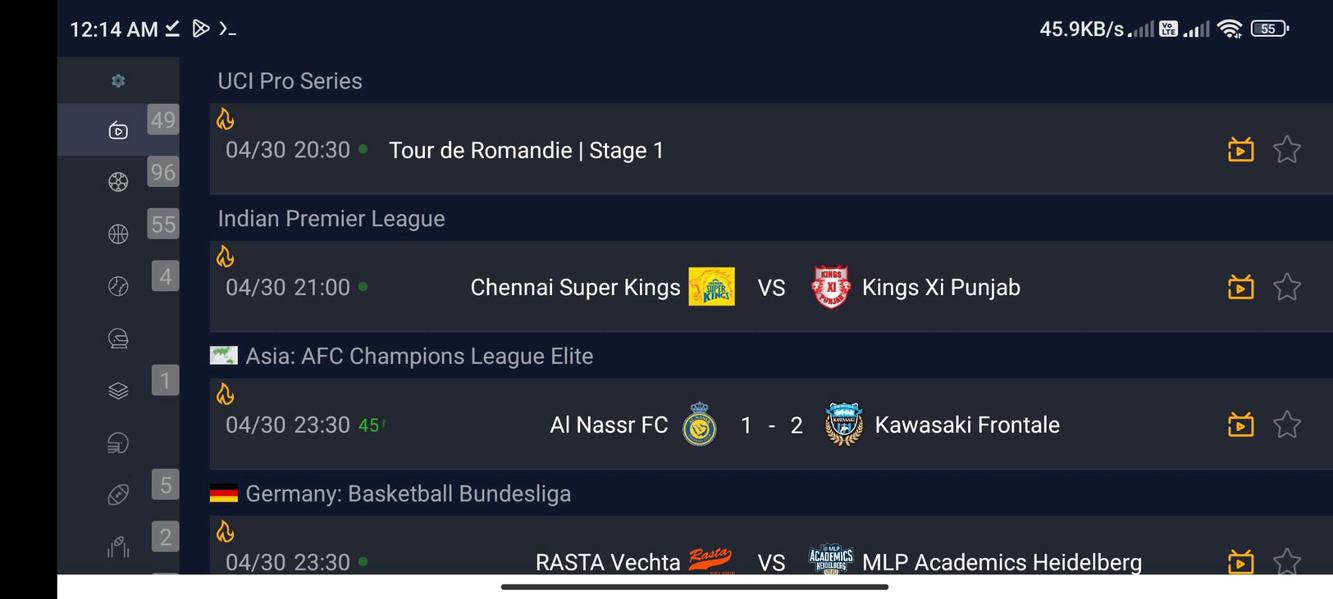Favorite the Tour de Romandie stage
Image resolution: width=1333 pixels, height=599 pixels.
[1287, 148]
